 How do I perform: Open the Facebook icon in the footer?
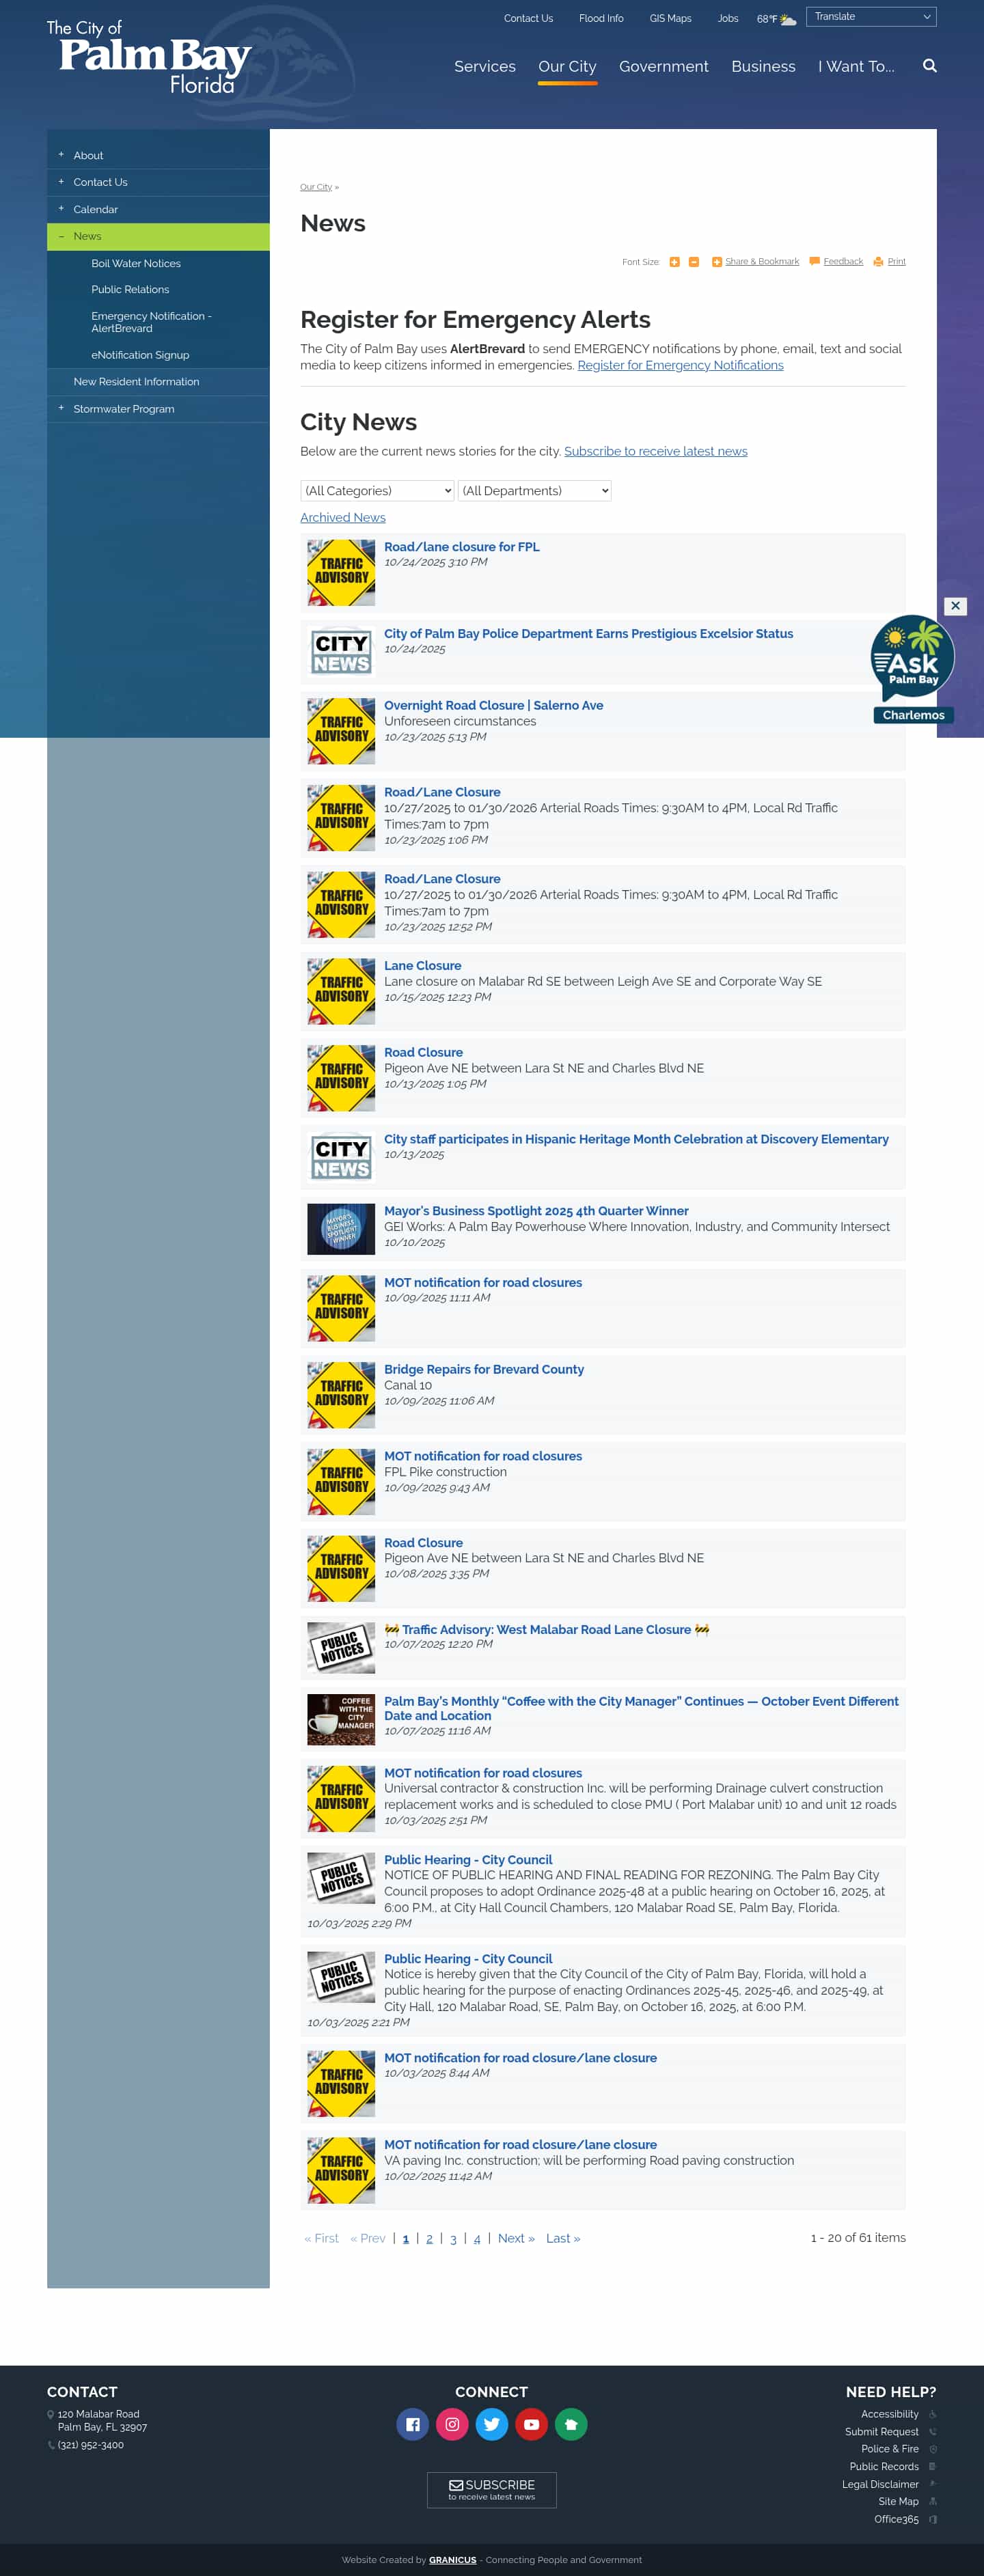[412, 2424]
